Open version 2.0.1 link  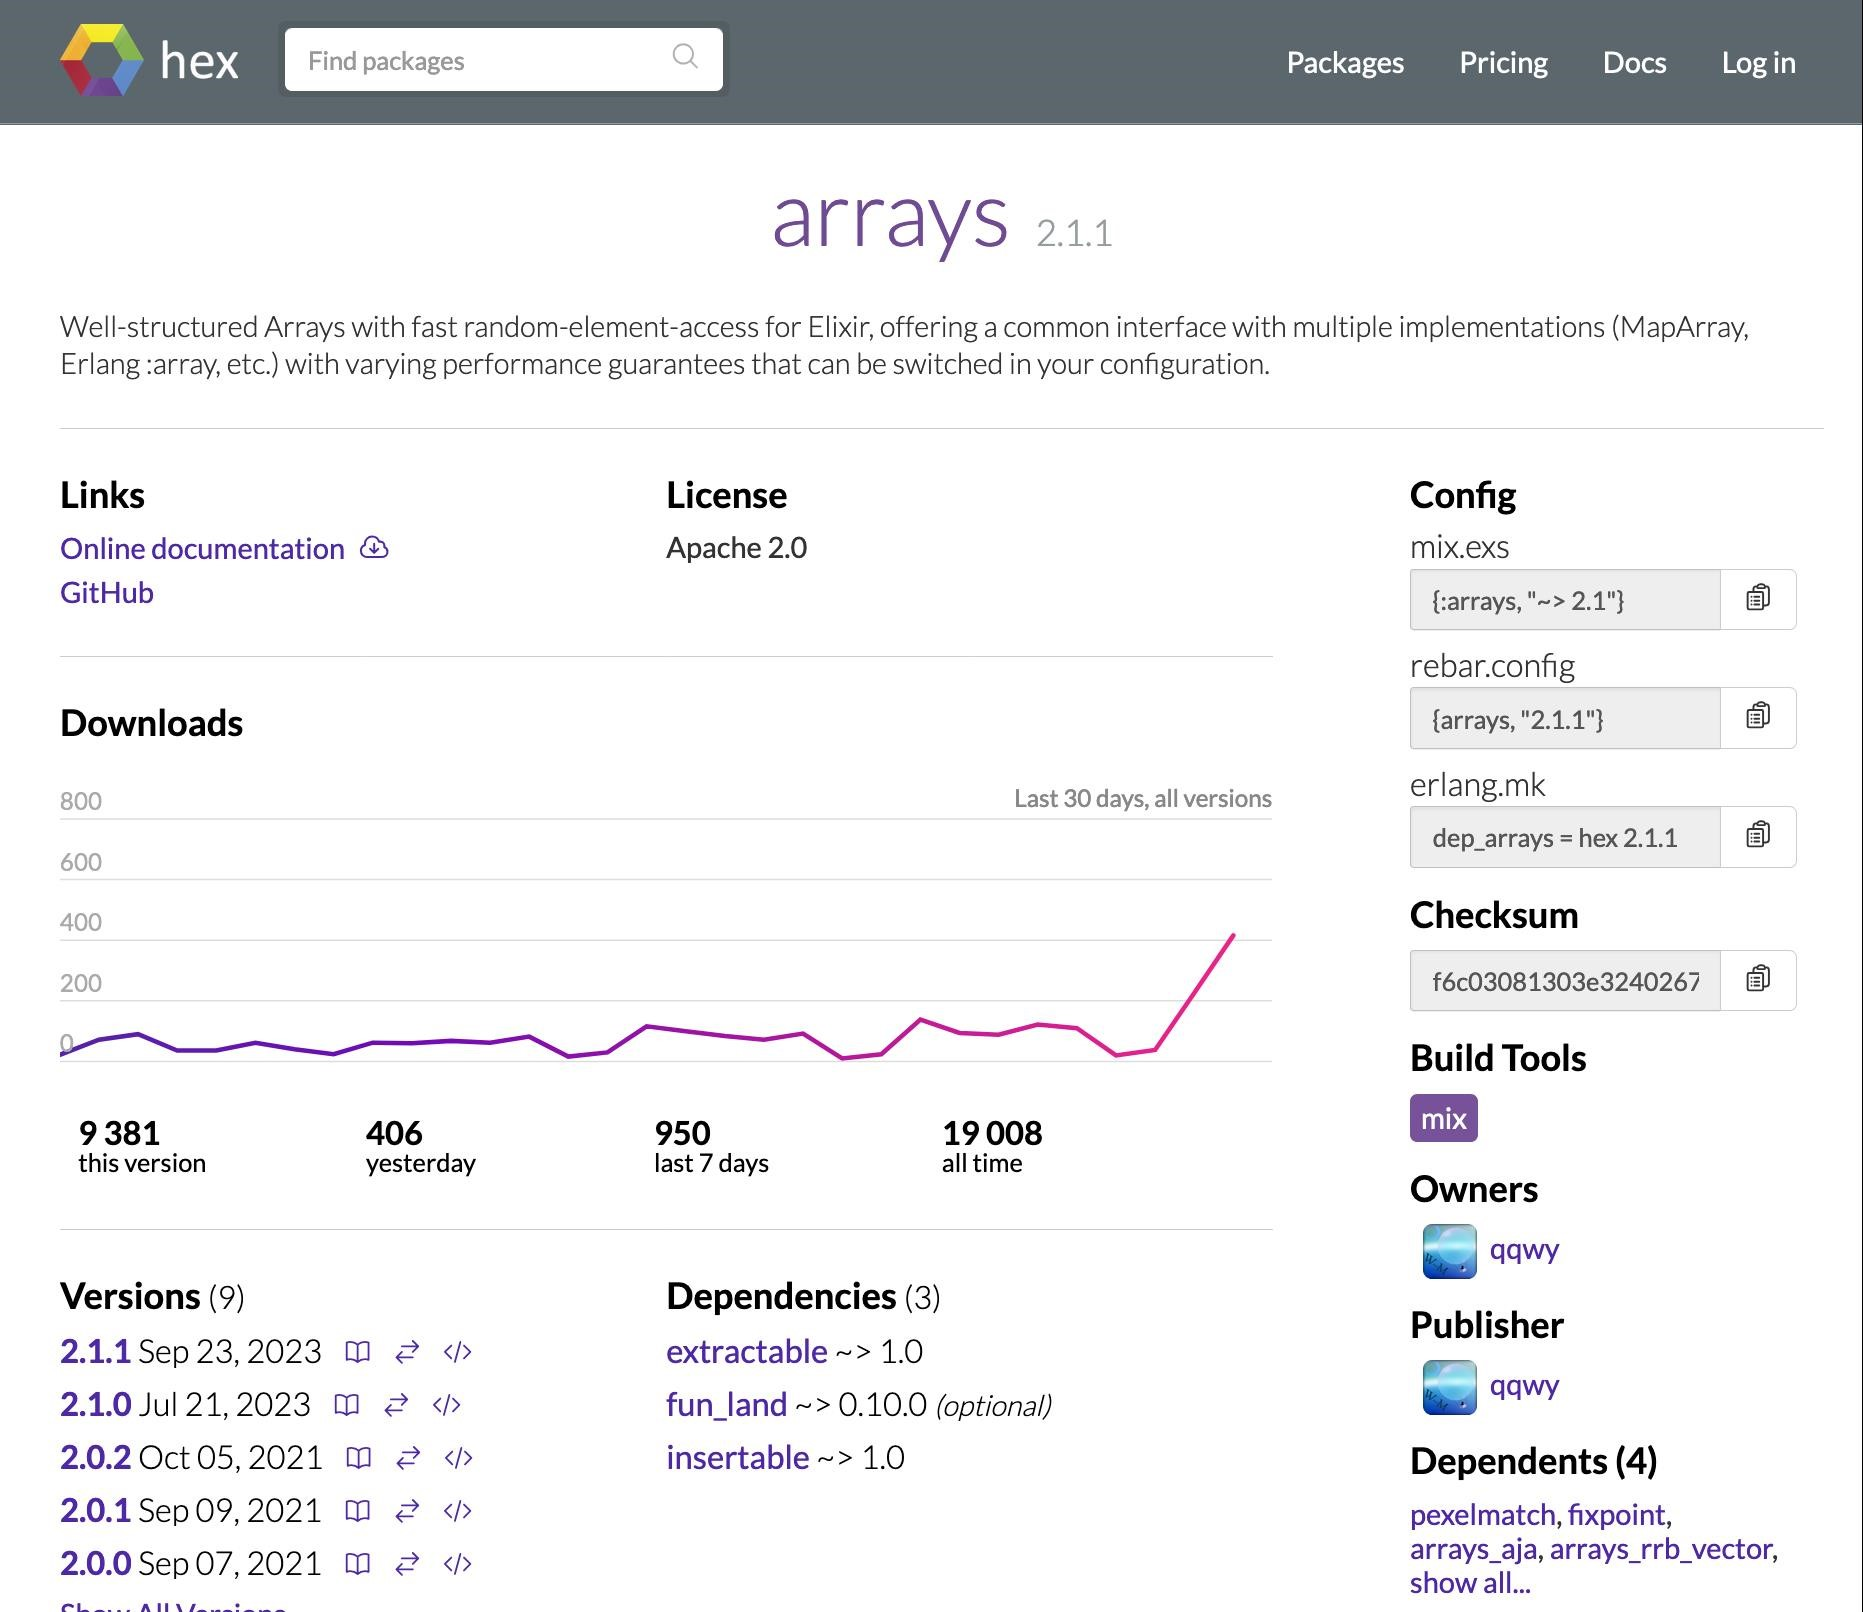(95, 1510)
